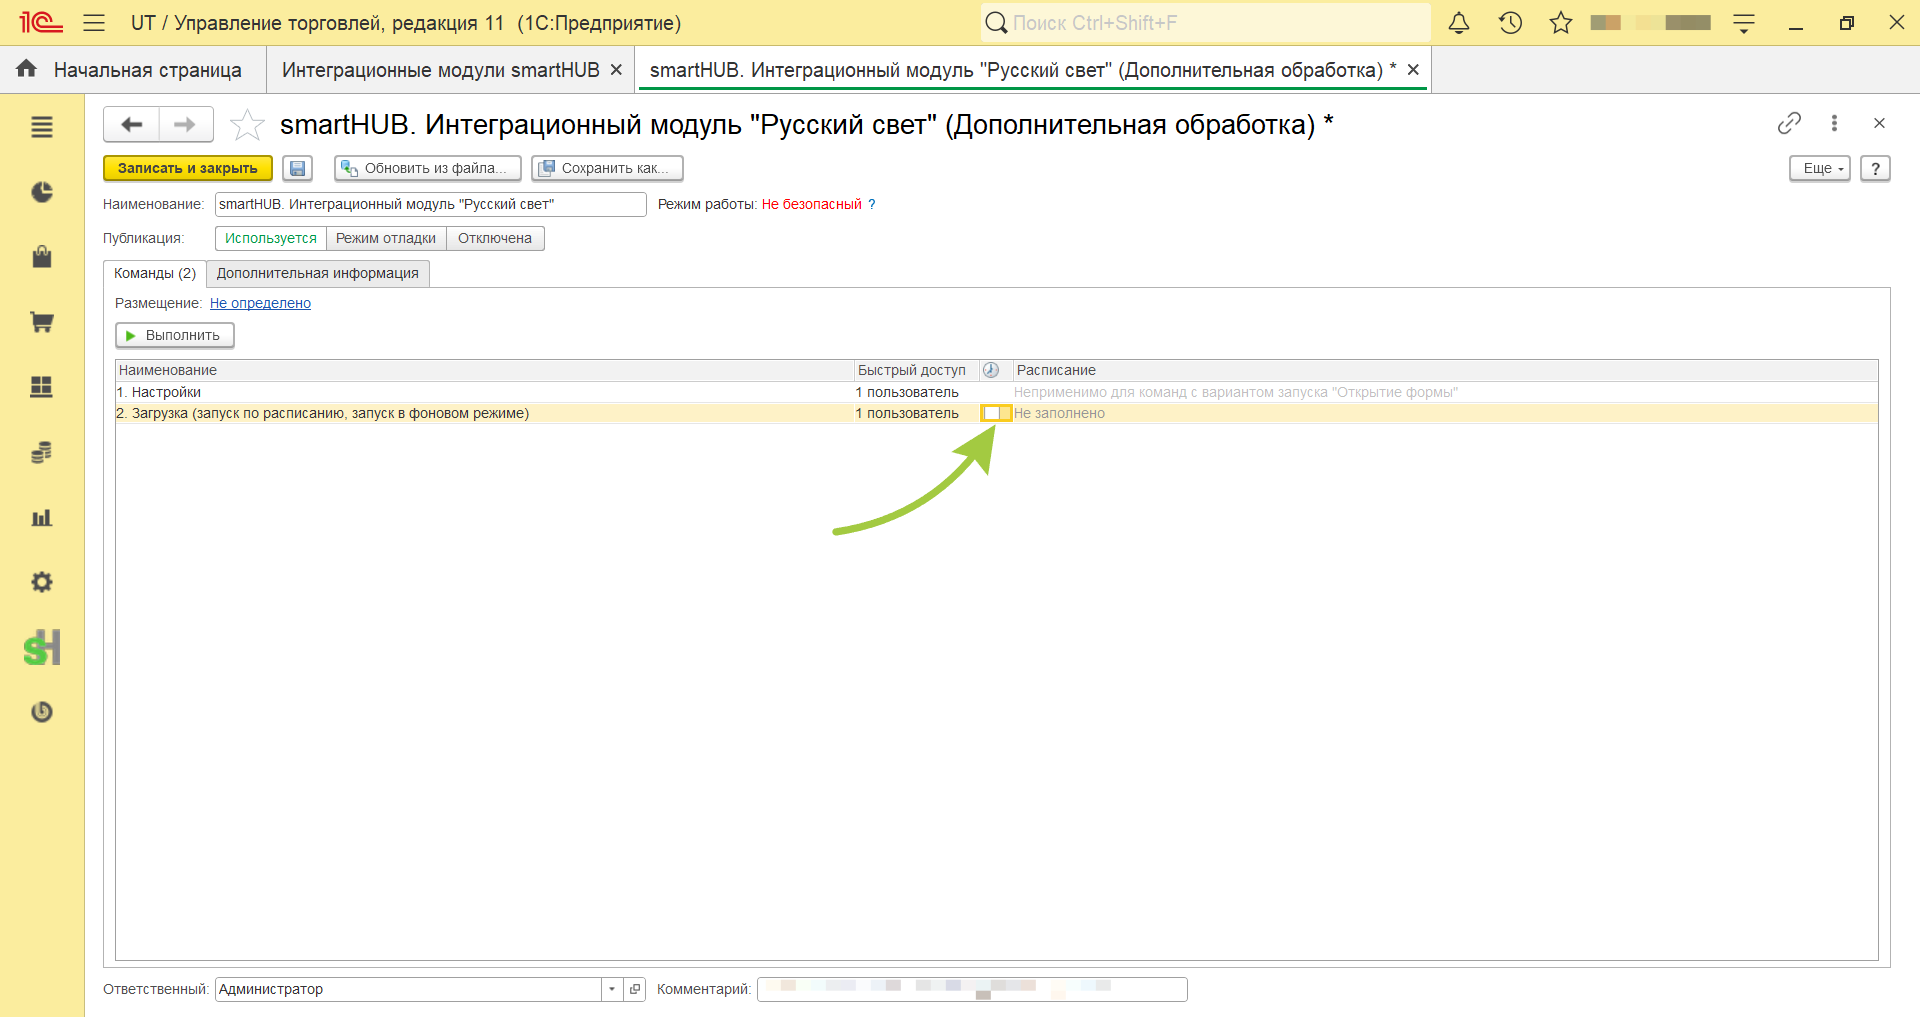Open shopping bag section in sidebar
1920x1017 pixels.
pyautogui.click(x=42, y=257)
